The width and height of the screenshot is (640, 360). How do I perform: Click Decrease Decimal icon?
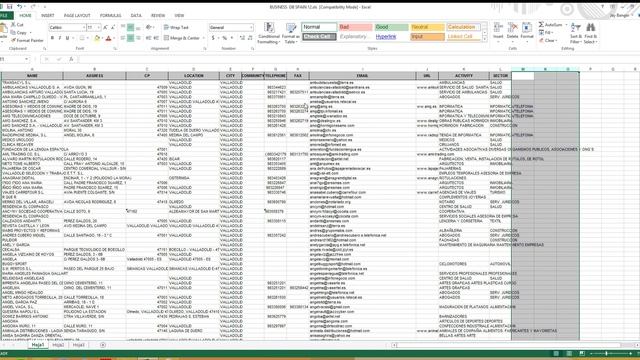click(250, 38)
